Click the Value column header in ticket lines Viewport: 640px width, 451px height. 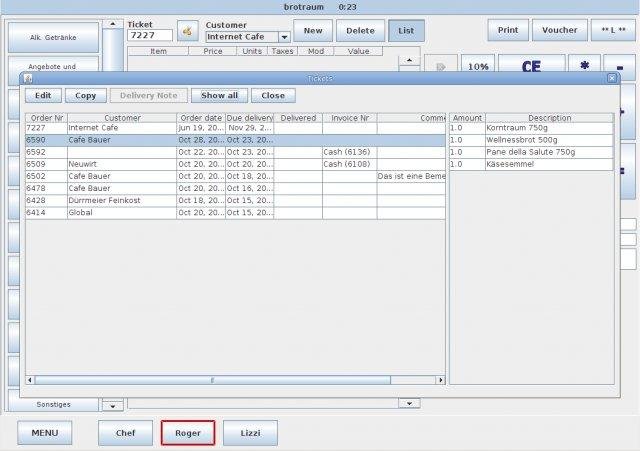click(x=358, y=51)
